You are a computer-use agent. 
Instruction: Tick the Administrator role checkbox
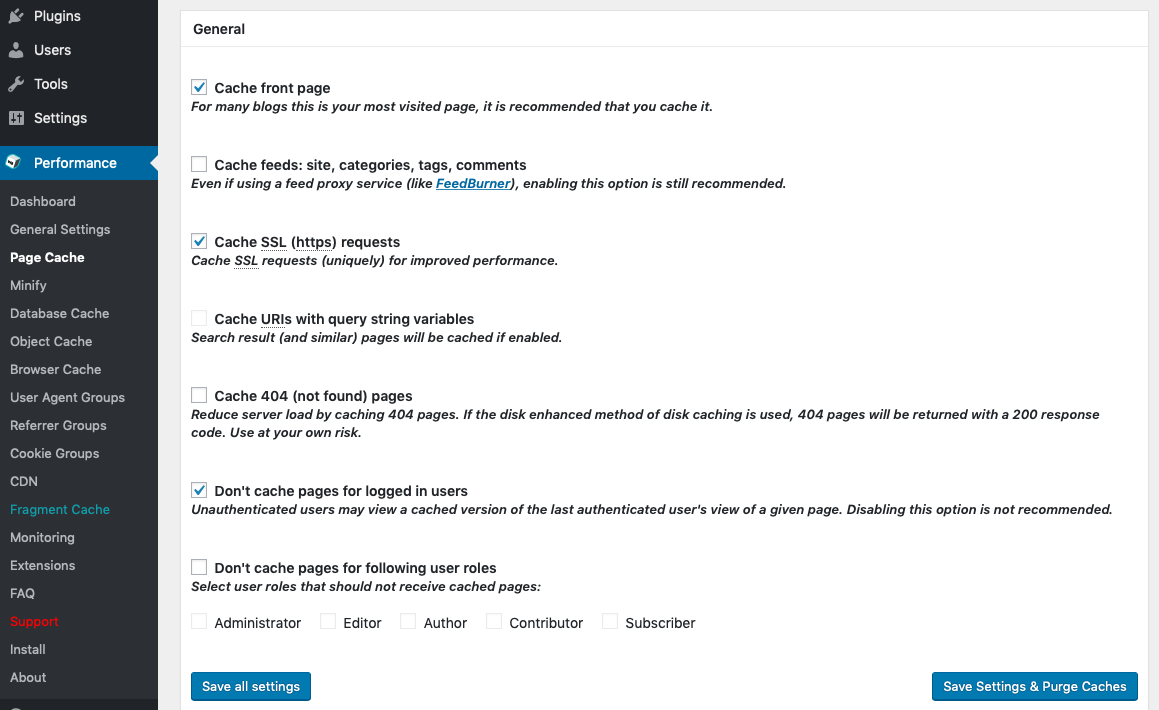coord(199,621)
